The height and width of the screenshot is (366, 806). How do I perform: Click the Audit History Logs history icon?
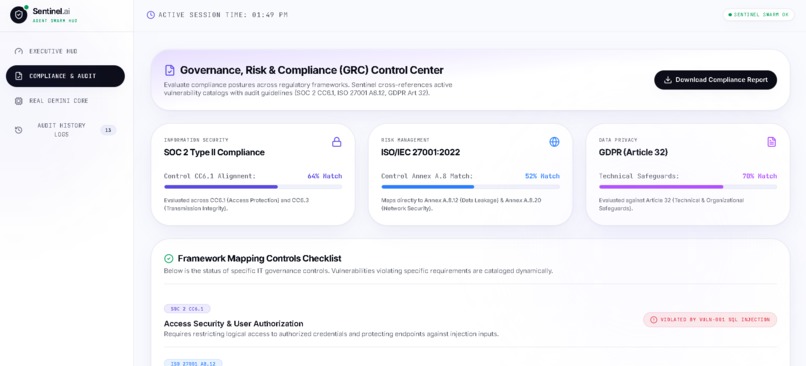(x=19, y=130)
